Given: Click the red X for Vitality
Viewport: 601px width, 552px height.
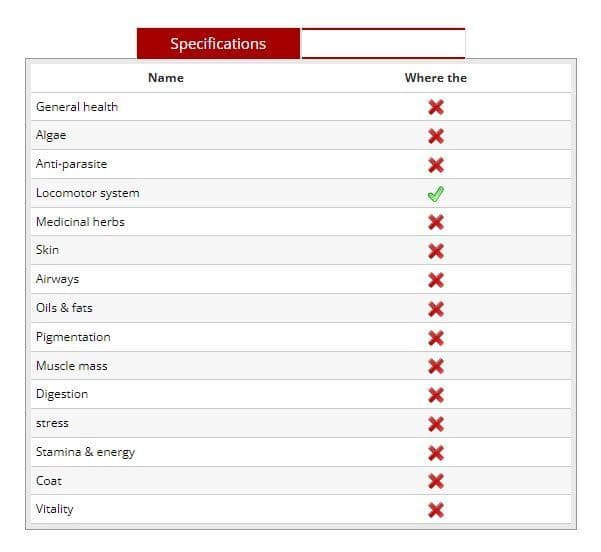Looking at the screenshot, I should click(436, 510).
